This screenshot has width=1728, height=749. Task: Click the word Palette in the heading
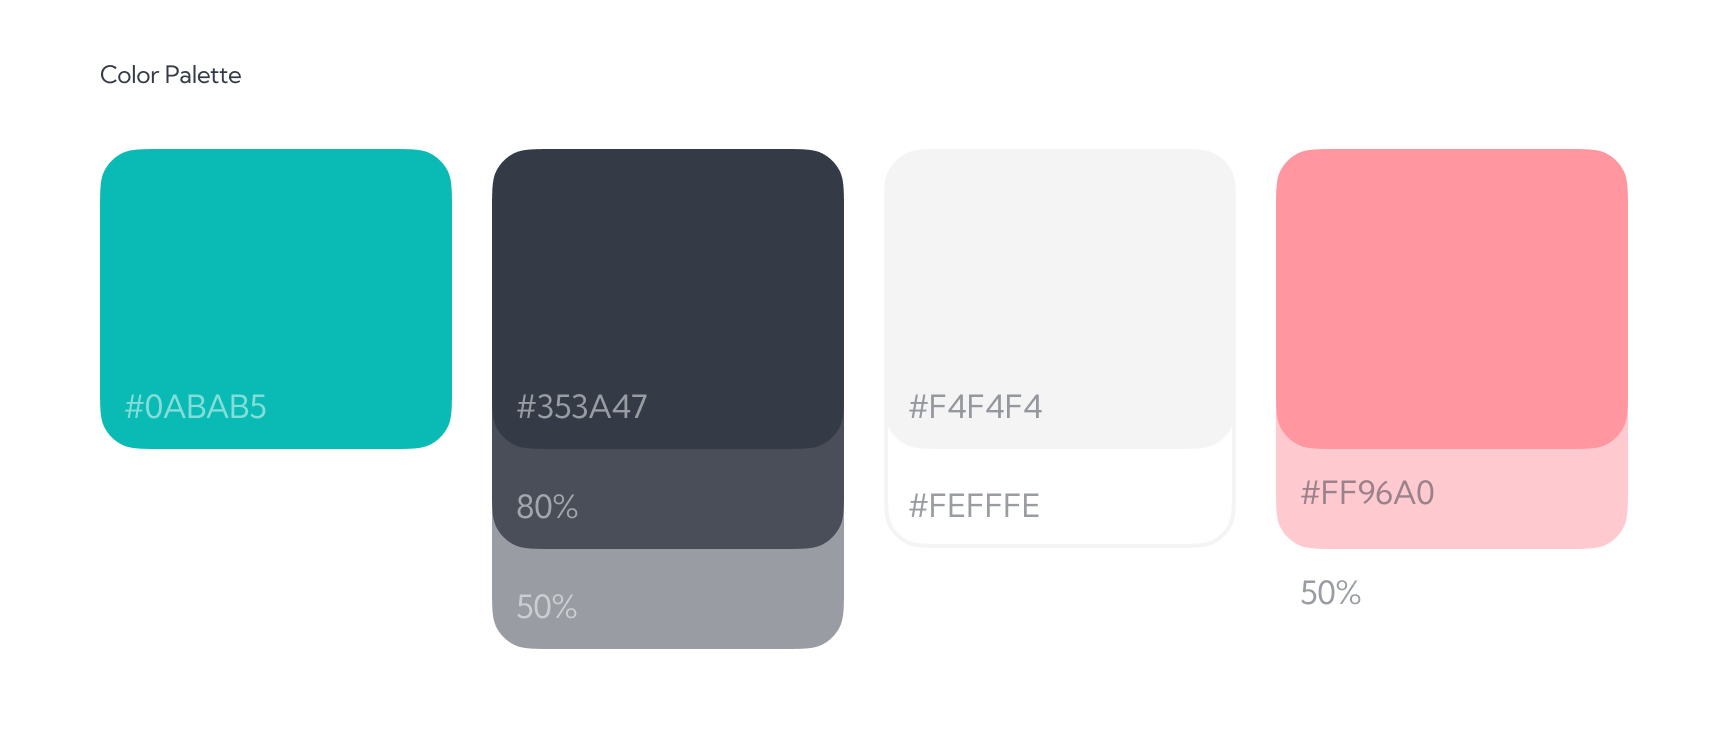(x=203, y=75)
